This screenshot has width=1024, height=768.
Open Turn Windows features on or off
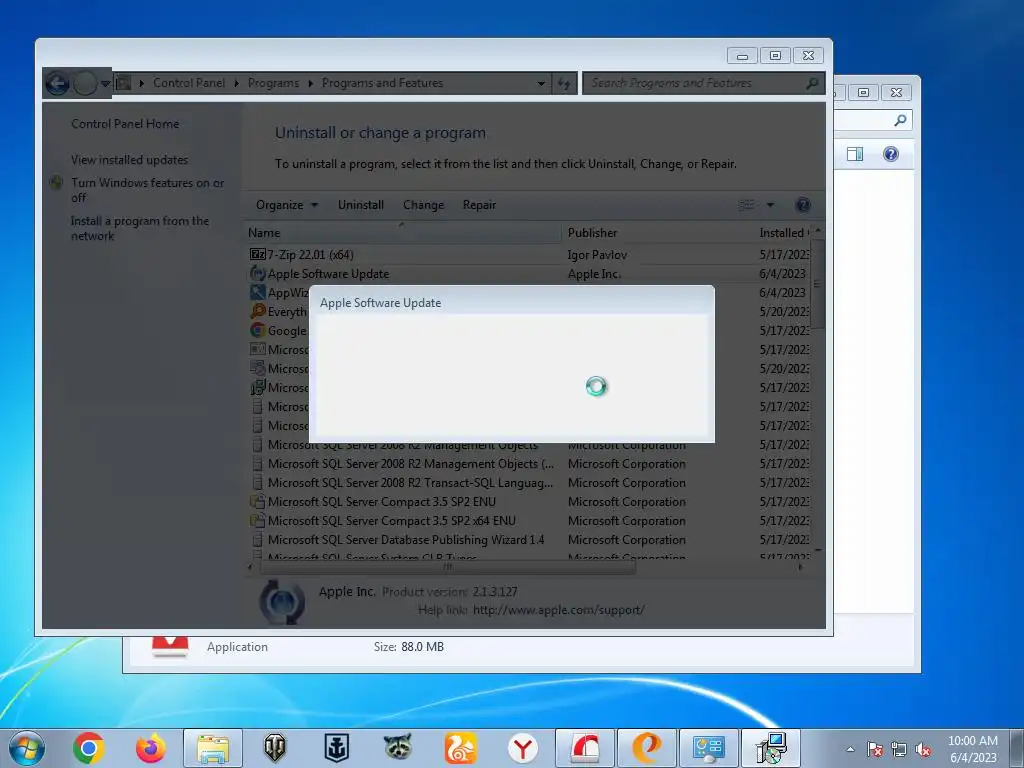pos(147,189)
